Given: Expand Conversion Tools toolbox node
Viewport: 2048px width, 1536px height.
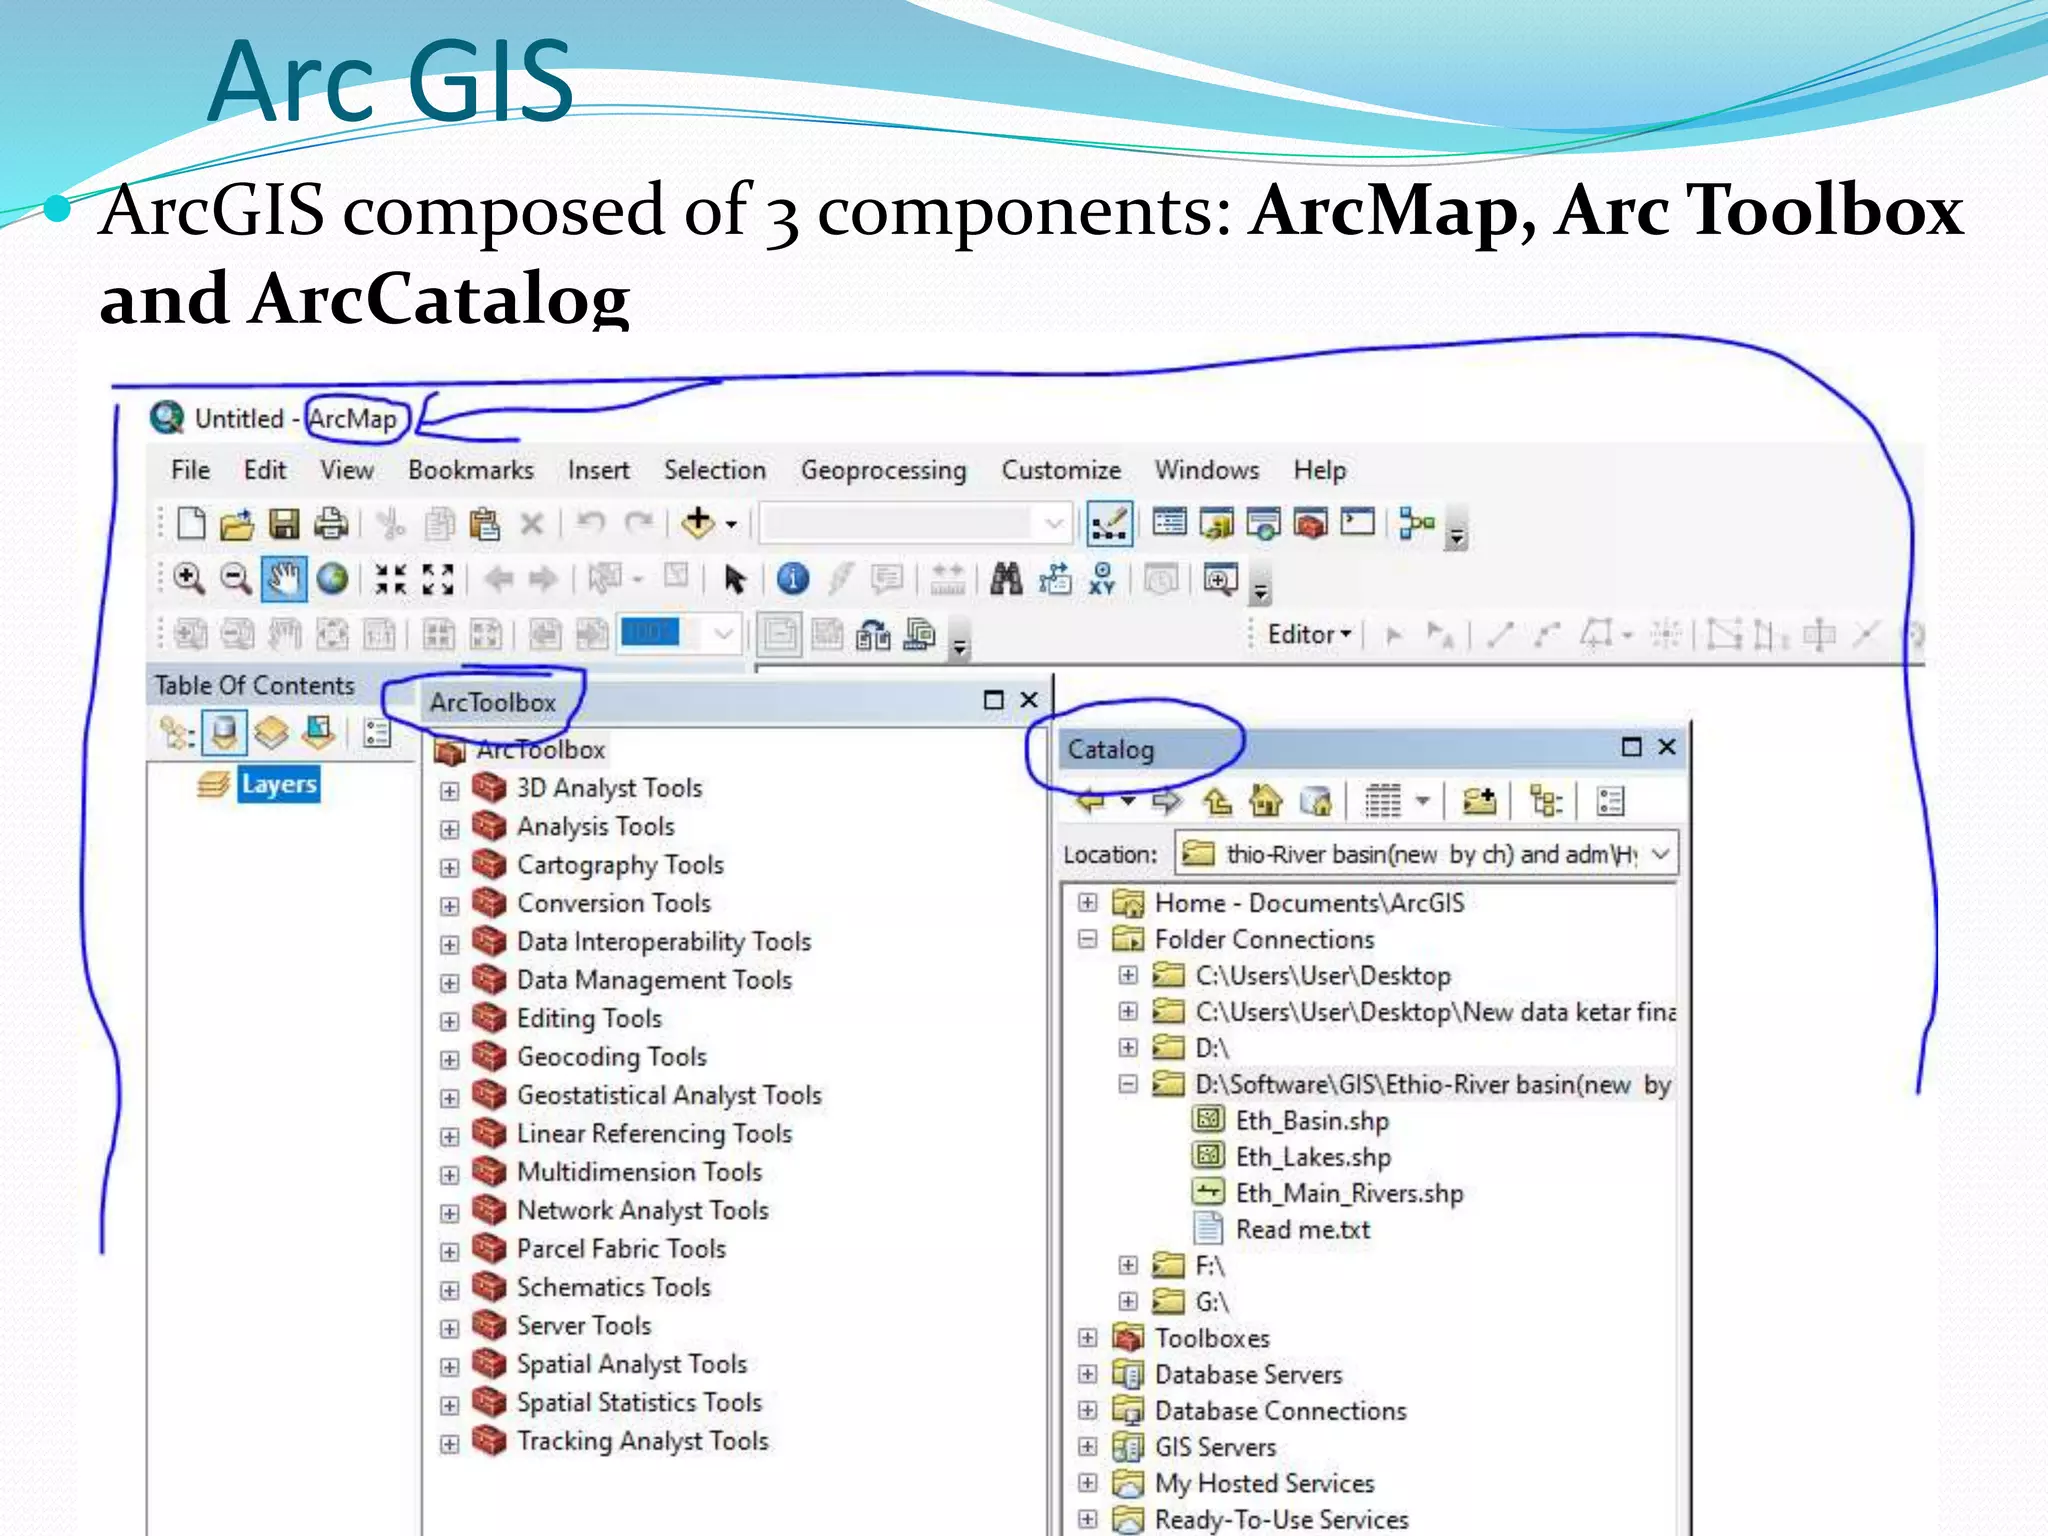Looking at the screenshot, I should coord(450,906).
